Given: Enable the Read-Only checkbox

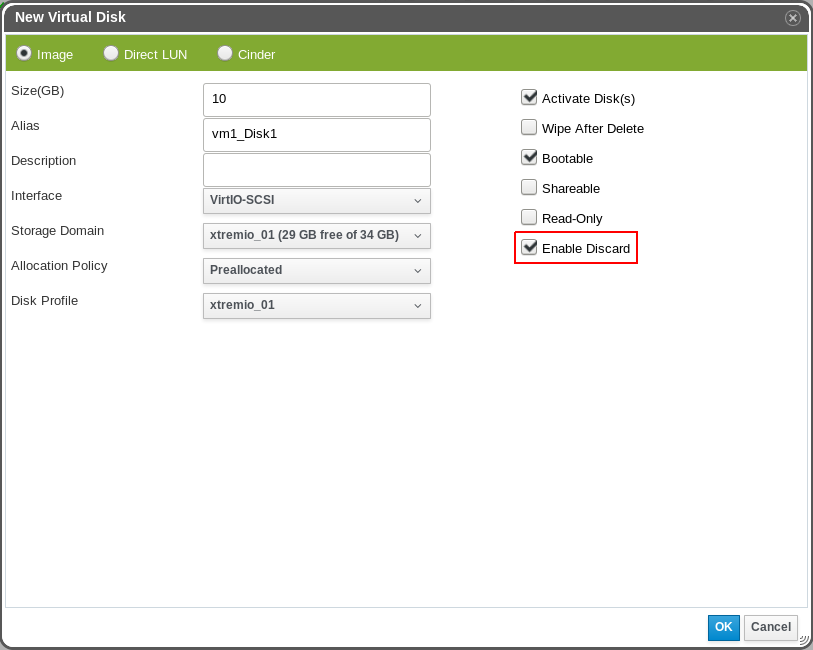Looking at the screenshot, I should click(529, 217).
